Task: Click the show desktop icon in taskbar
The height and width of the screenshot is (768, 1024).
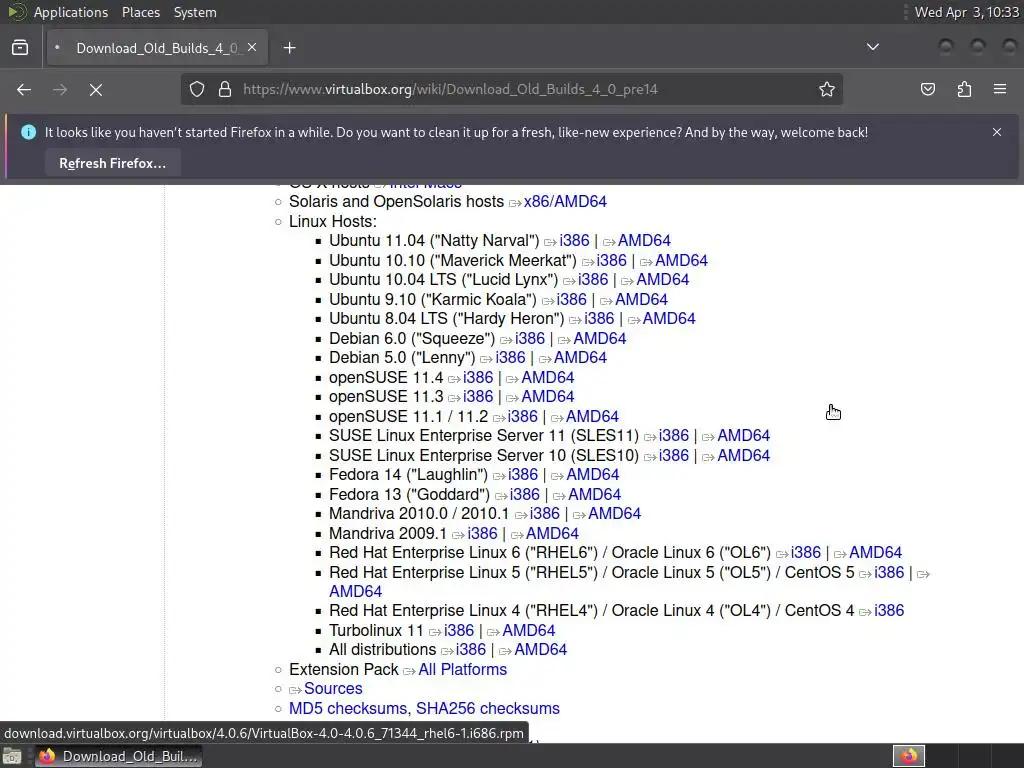Action: pyautogui.click(x=12, y=756)
